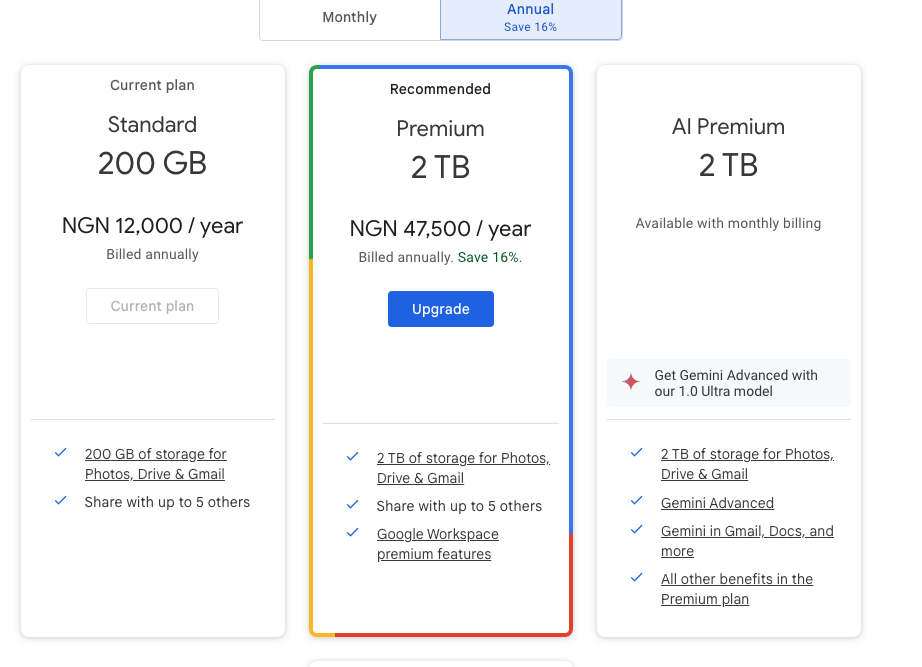Click checkmark beside Gemini Advanced

[636, 501]
